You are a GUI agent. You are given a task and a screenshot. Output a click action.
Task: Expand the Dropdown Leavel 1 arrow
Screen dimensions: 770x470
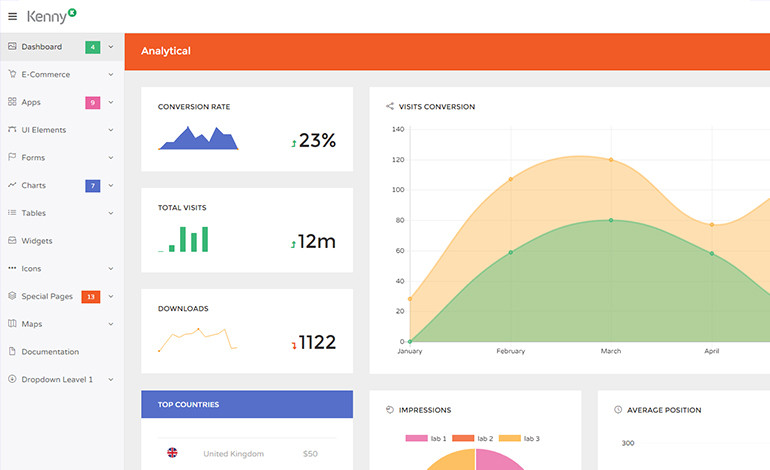pos(111,380)
